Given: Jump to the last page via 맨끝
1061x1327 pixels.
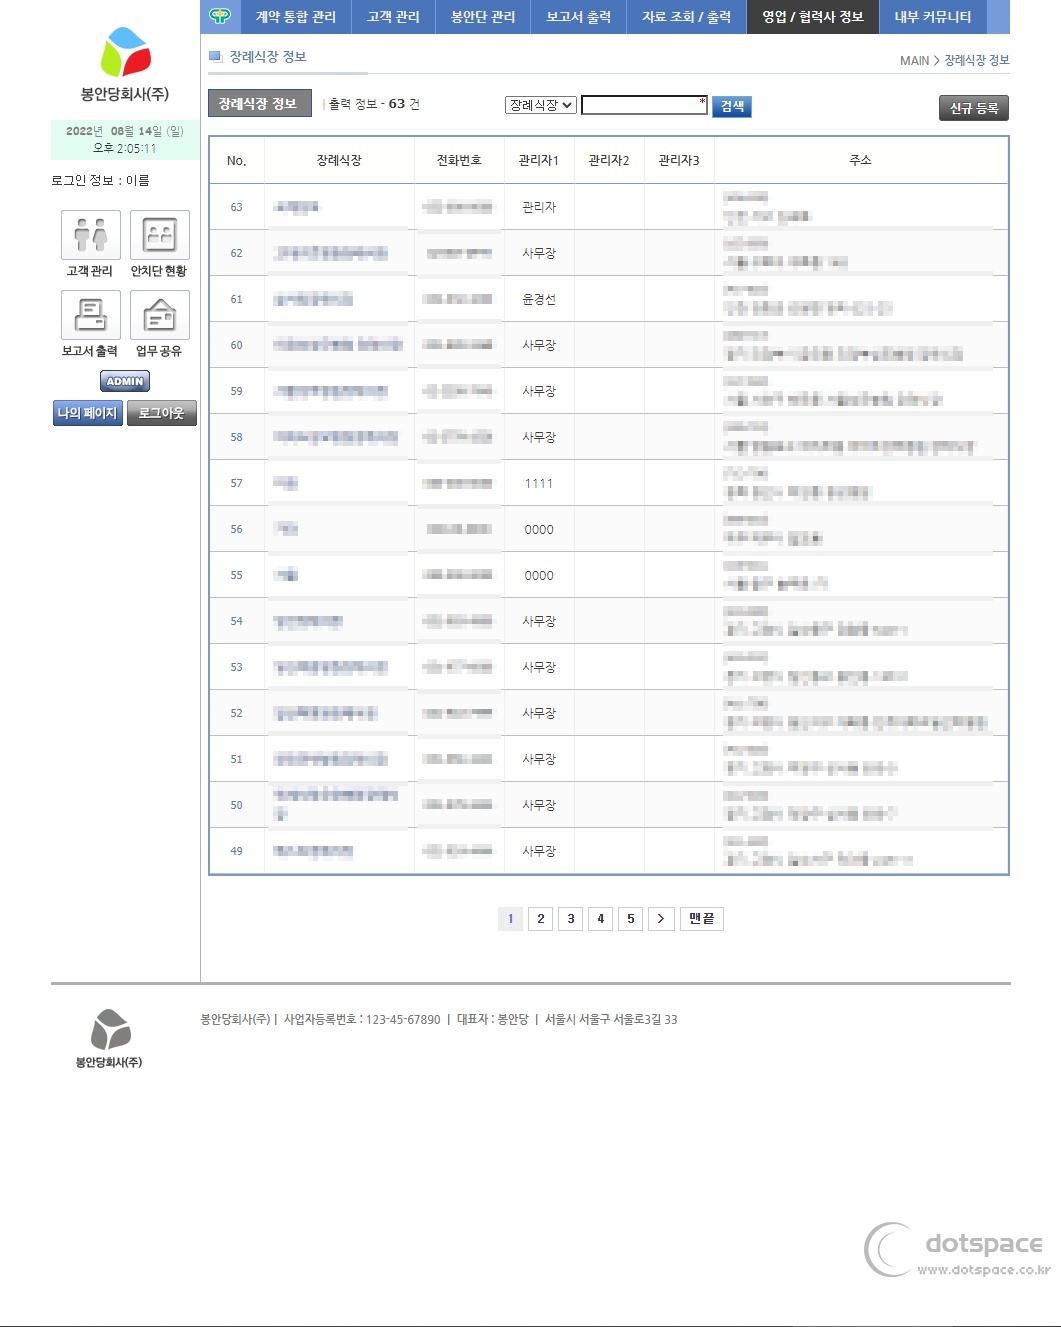Looking at the screenshot, I should (701, 918).
